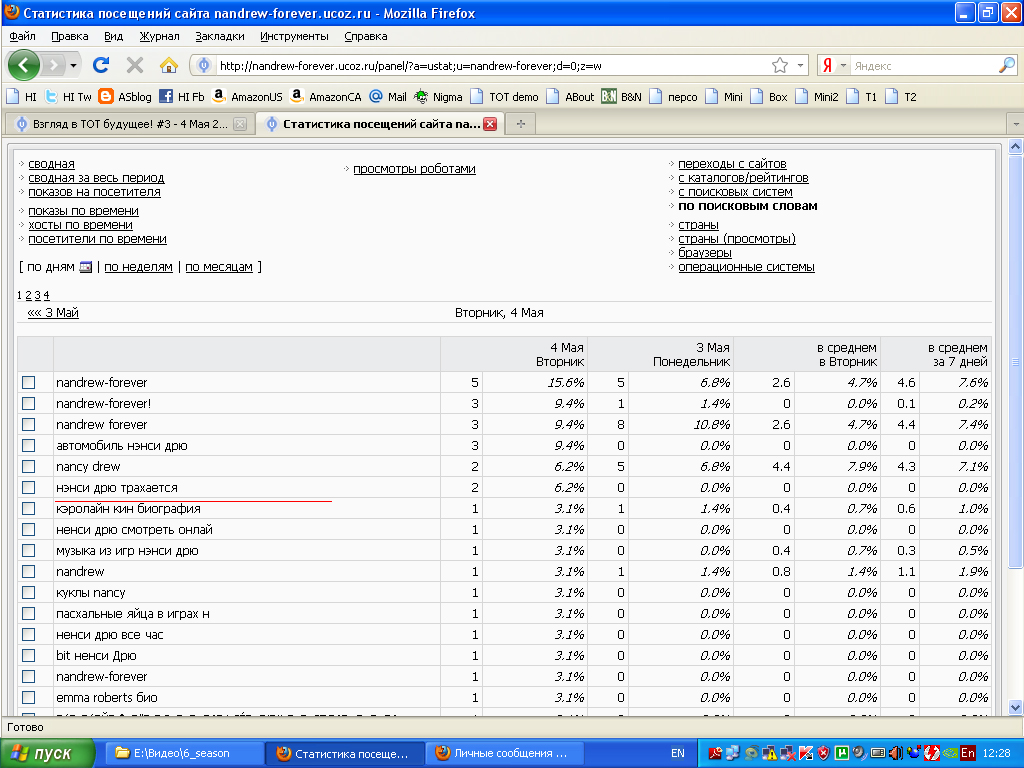1024x768 pixels.
Task: Close the Статистика посещений tab
Action: point(490,124)
